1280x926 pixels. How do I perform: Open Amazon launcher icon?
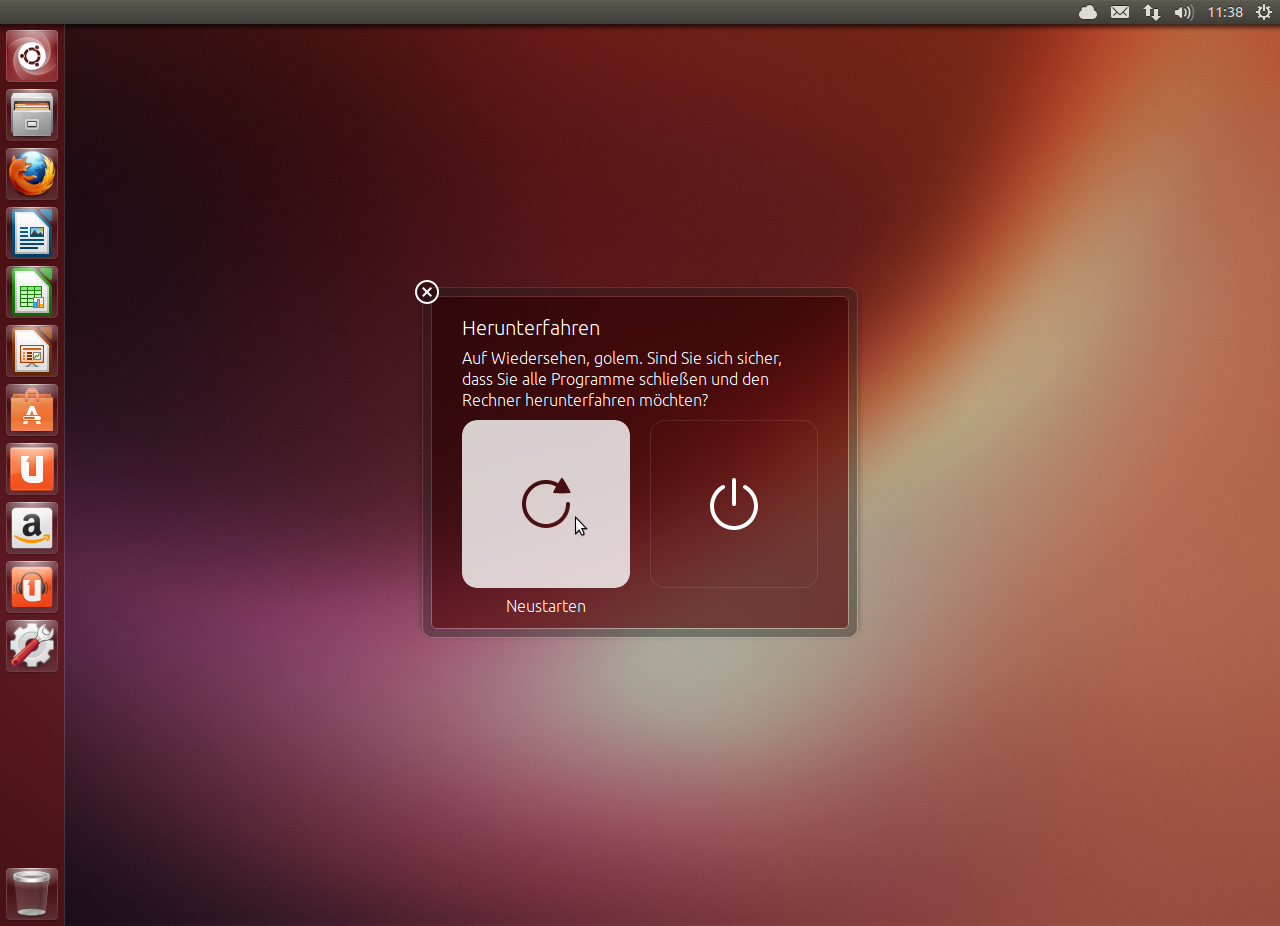tap(32, 528)
